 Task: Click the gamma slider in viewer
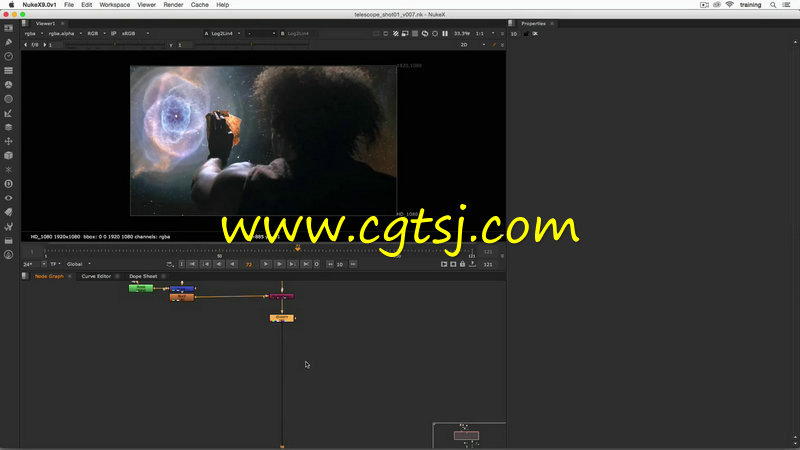252,45
